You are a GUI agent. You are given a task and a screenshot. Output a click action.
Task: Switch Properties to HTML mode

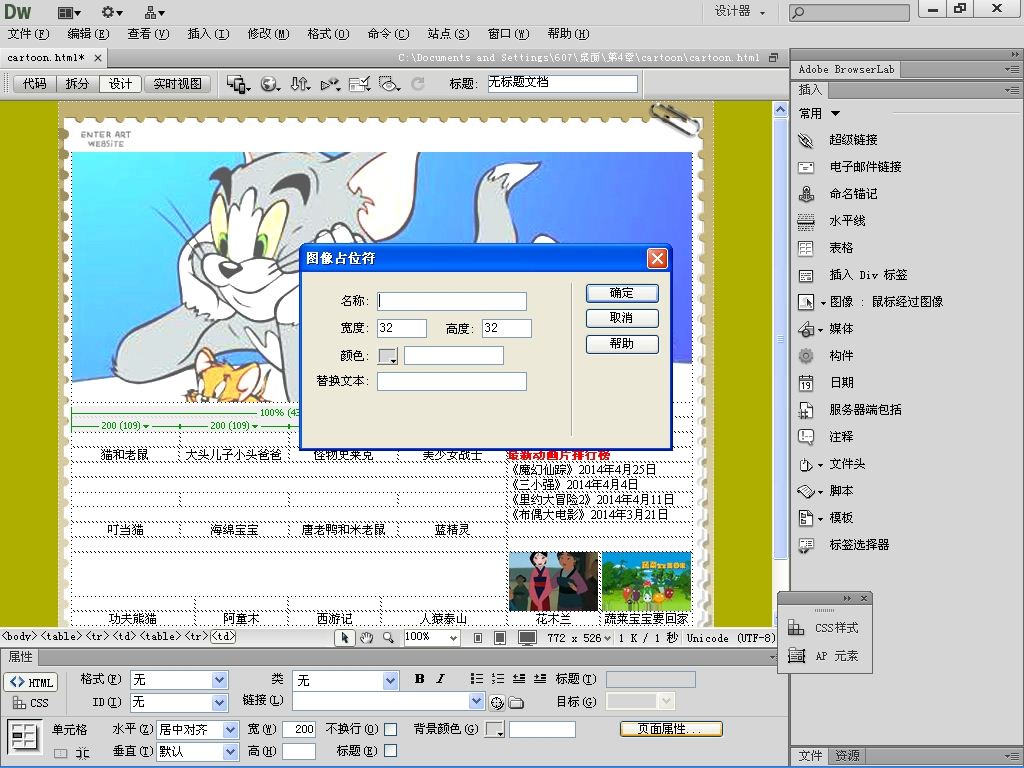(x=31, y=682)
